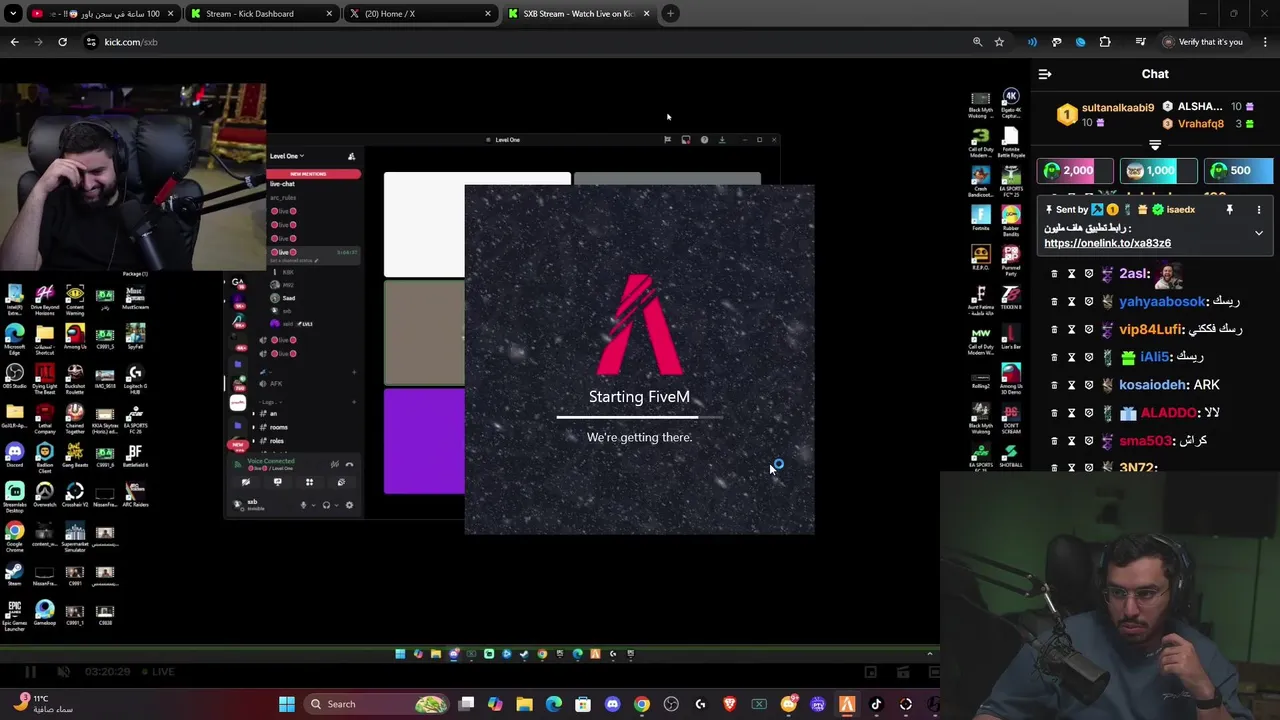
Task: Click the FiveM loading progress bar
Action: 640,417
